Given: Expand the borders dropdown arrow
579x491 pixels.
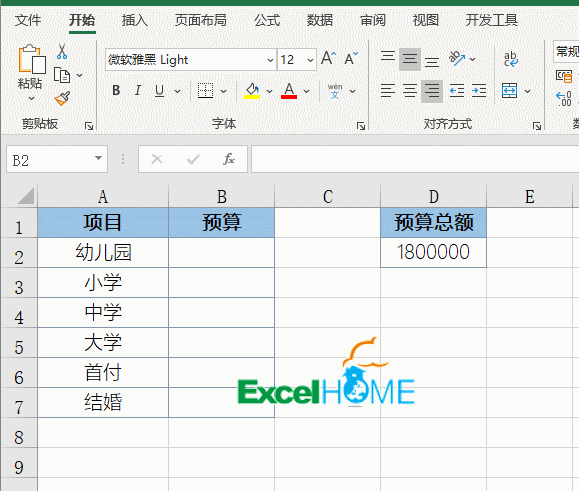Looking at the screenshot, I should click(x=223, y=91).
